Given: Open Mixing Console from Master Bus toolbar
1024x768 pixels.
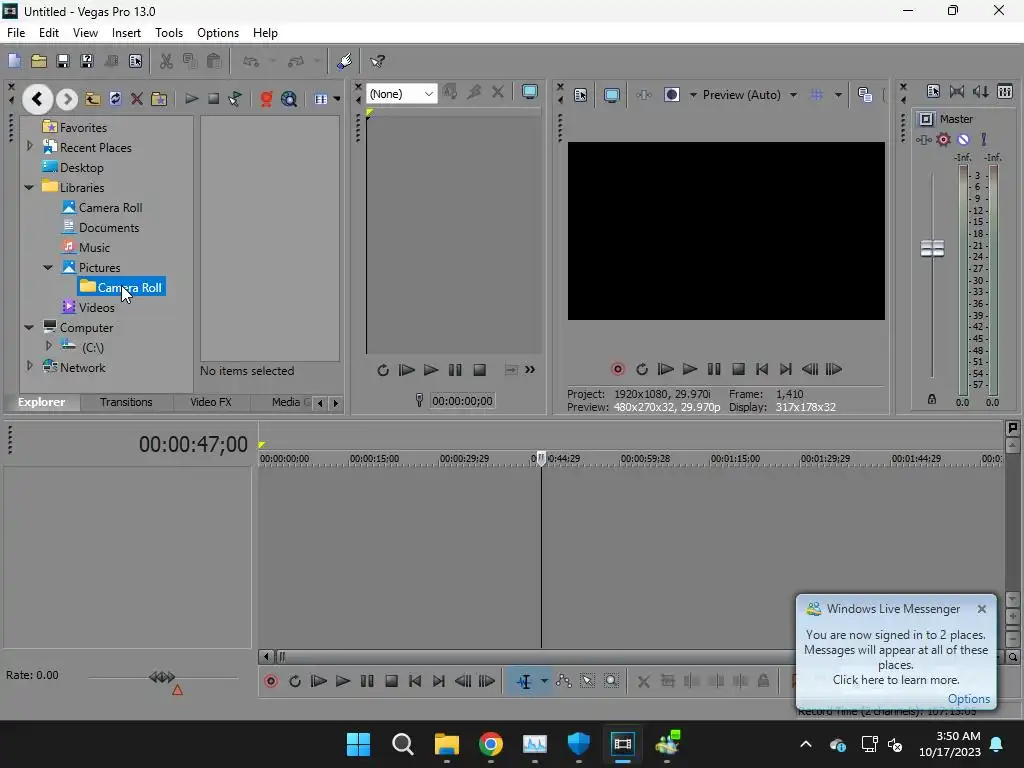Looking at the screenshot, I should click(x=1005, y=91).
